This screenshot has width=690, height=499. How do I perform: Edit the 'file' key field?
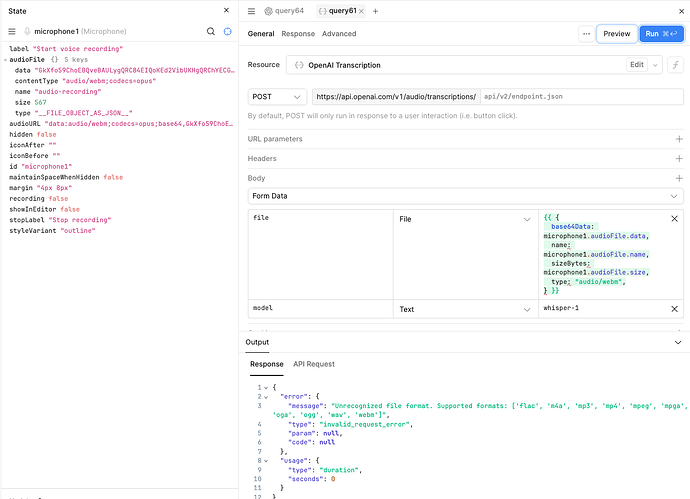(320, 254)
